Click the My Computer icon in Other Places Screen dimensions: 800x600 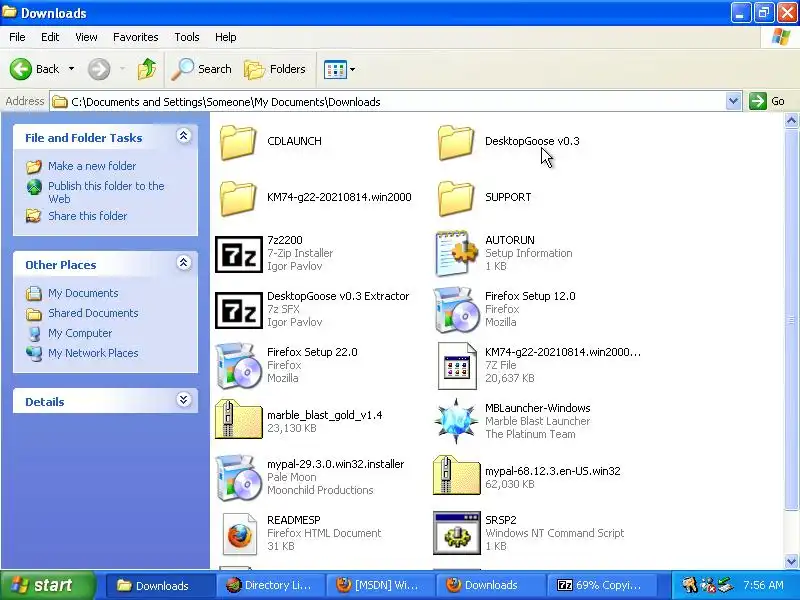click(x=34, y=333)
